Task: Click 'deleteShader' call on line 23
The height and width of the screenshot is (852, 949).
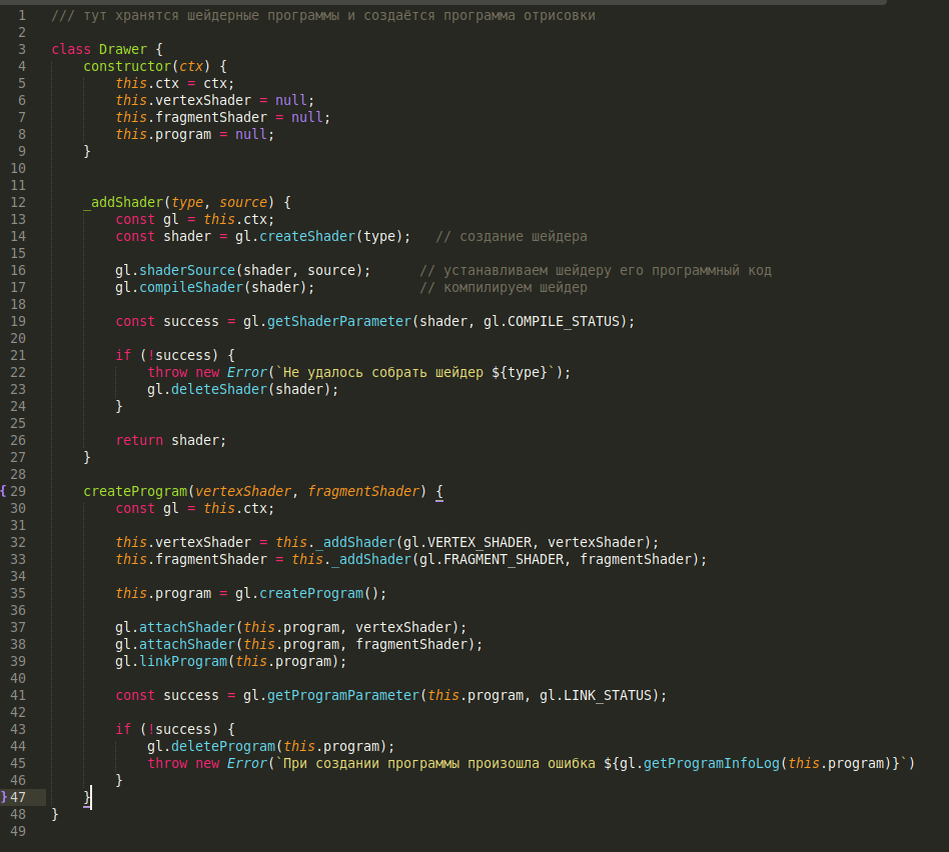Action: pyautogui.click(x=219, y=389)
